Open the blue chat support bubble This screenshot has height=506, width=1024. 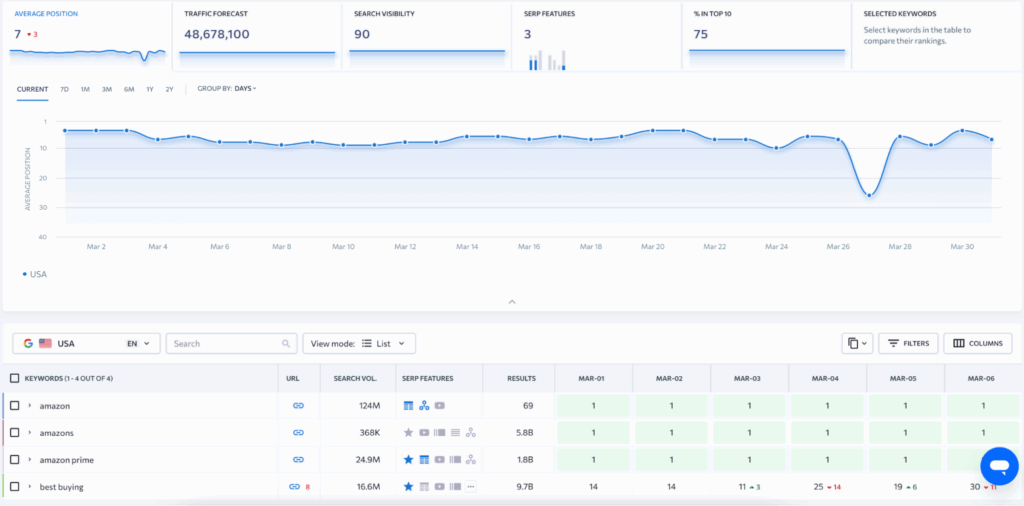coord(999,466)
